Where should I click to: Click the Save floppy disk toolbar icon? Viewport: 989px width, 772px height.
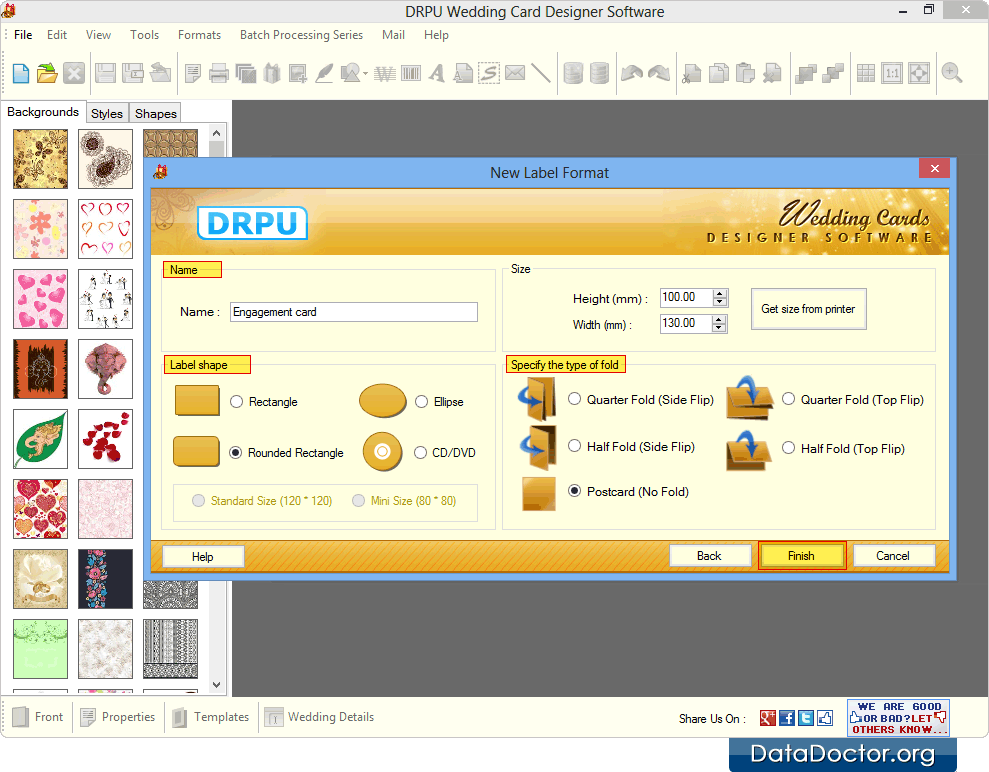point(105,74)
